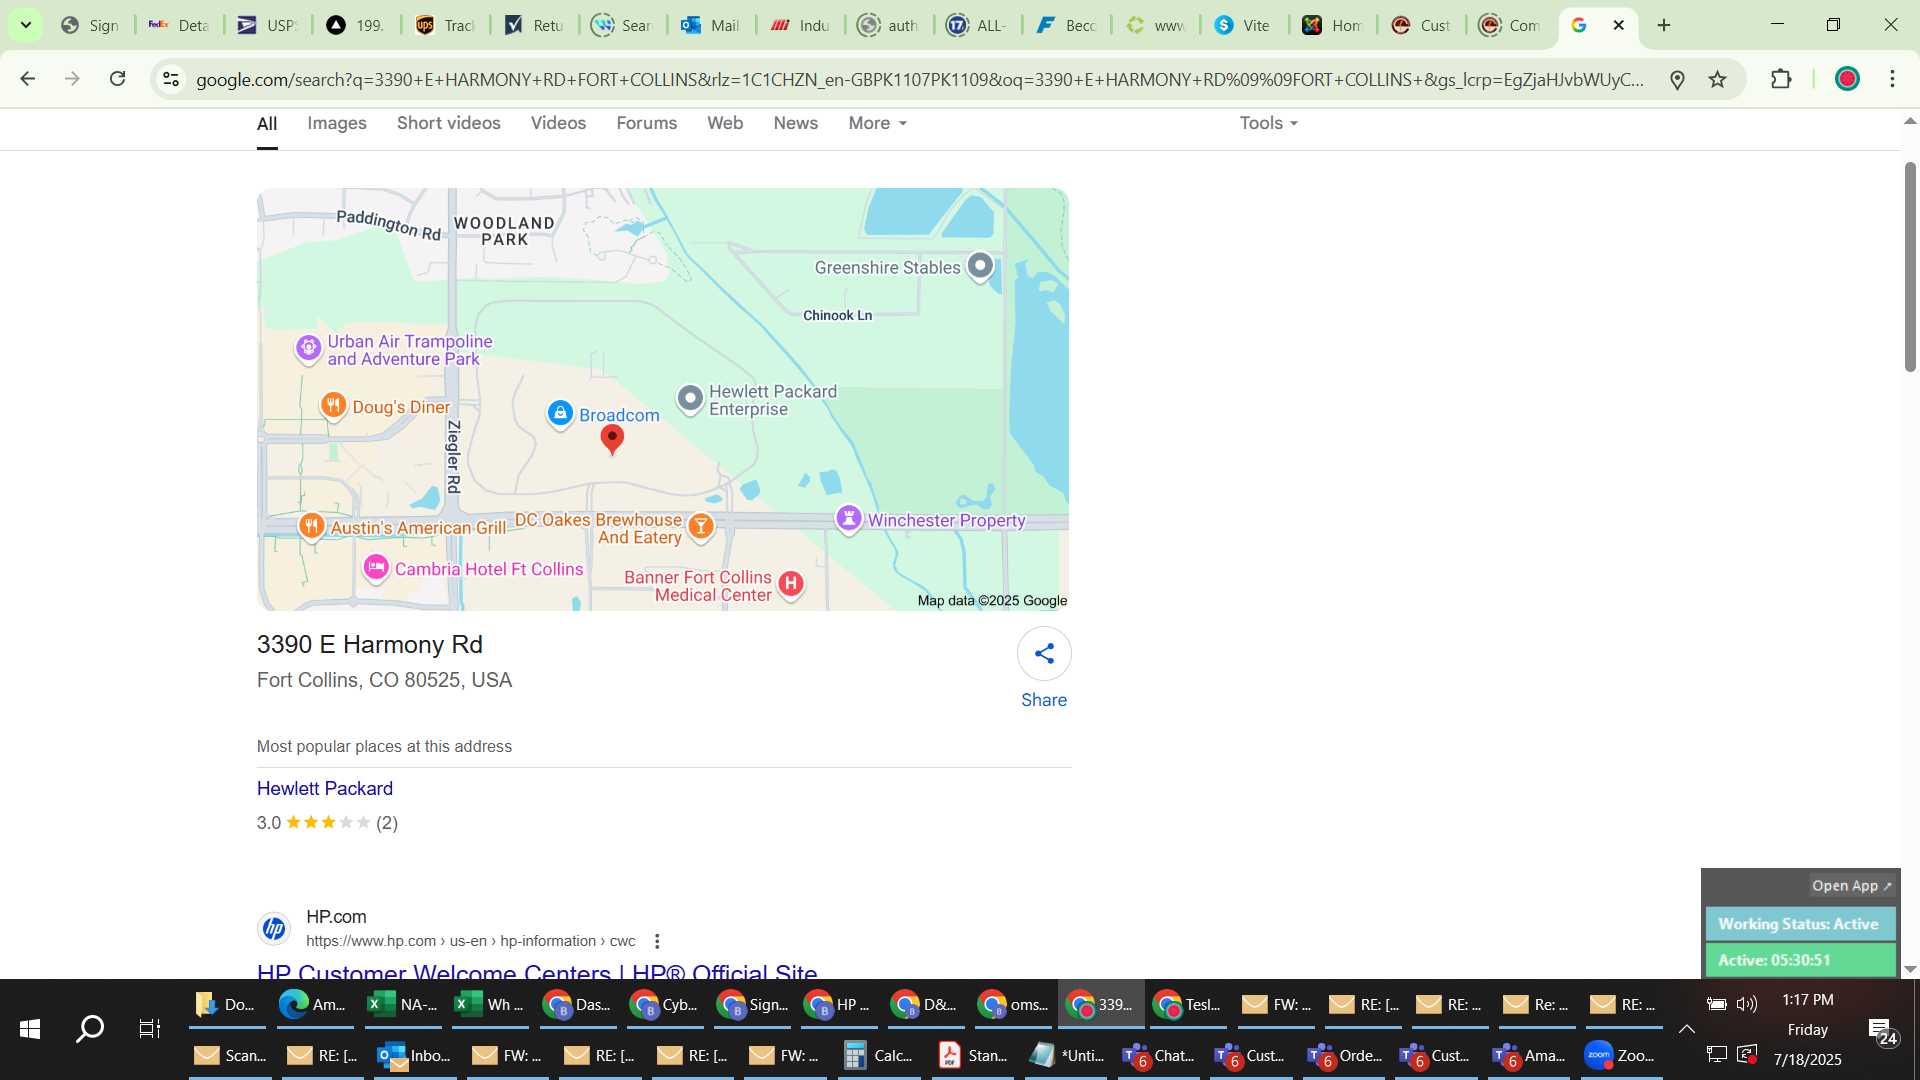Click the location pin icon in address bar
This screenshot has width=1920, height=1080.
coord(1678,79)
